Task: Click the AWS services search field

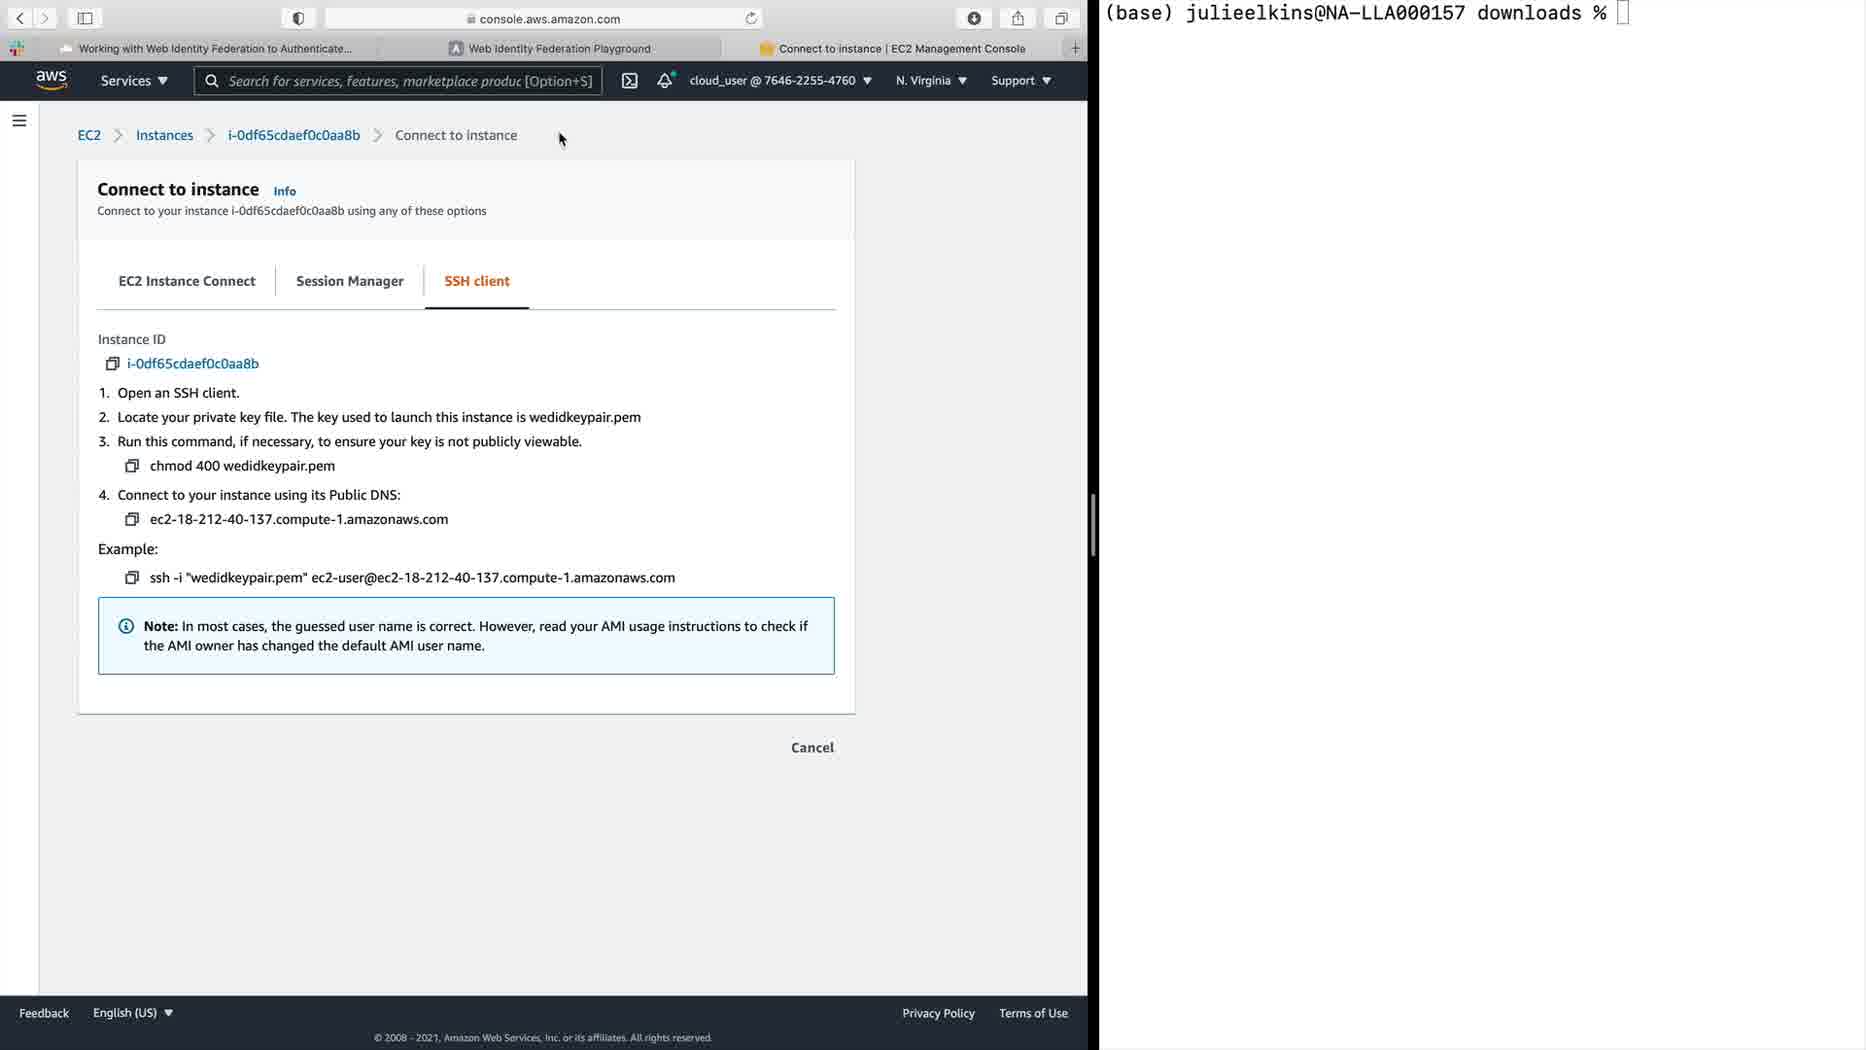Action: tap(398, 80)
